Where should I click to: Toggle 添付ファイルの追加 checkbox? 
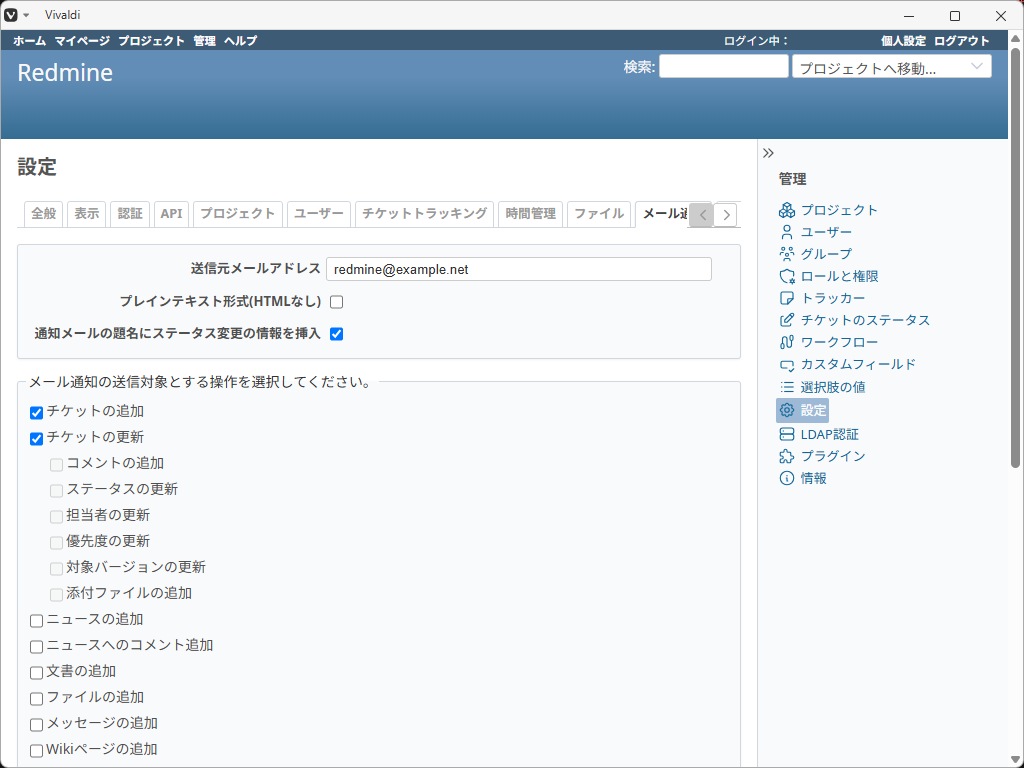56,595
